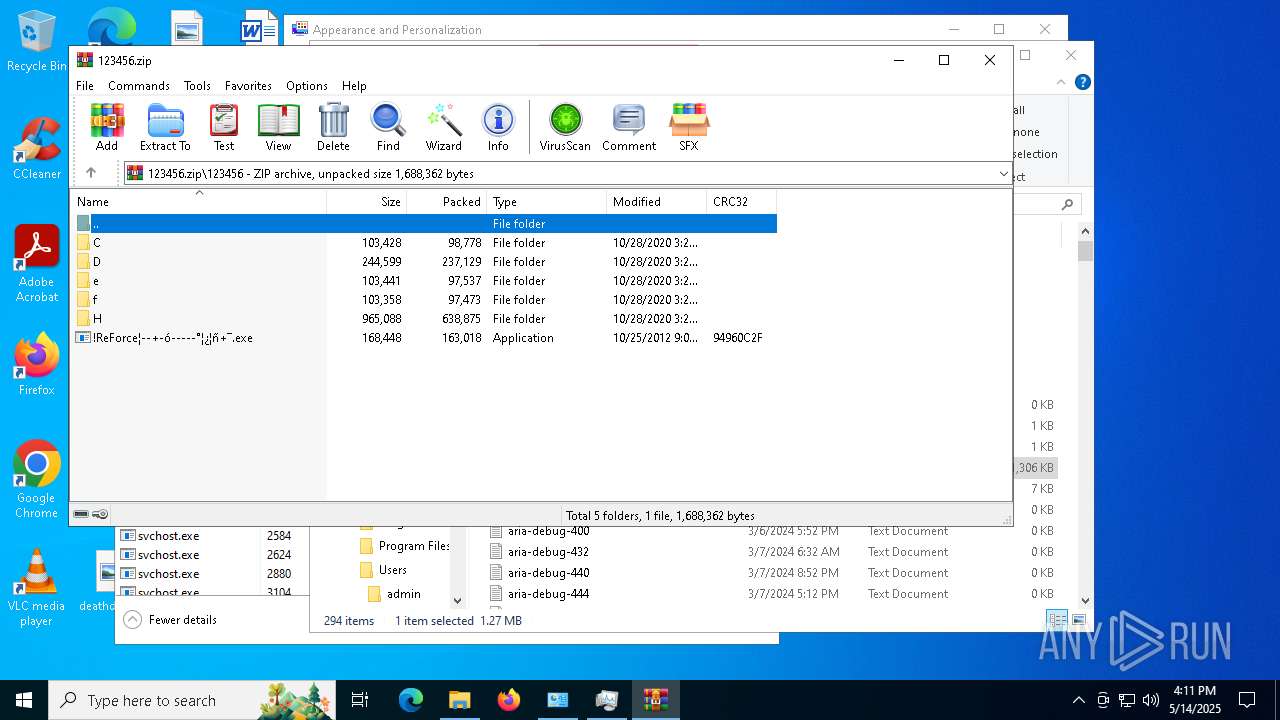
Task: Select folder D in the archive list
Action: 425,262
